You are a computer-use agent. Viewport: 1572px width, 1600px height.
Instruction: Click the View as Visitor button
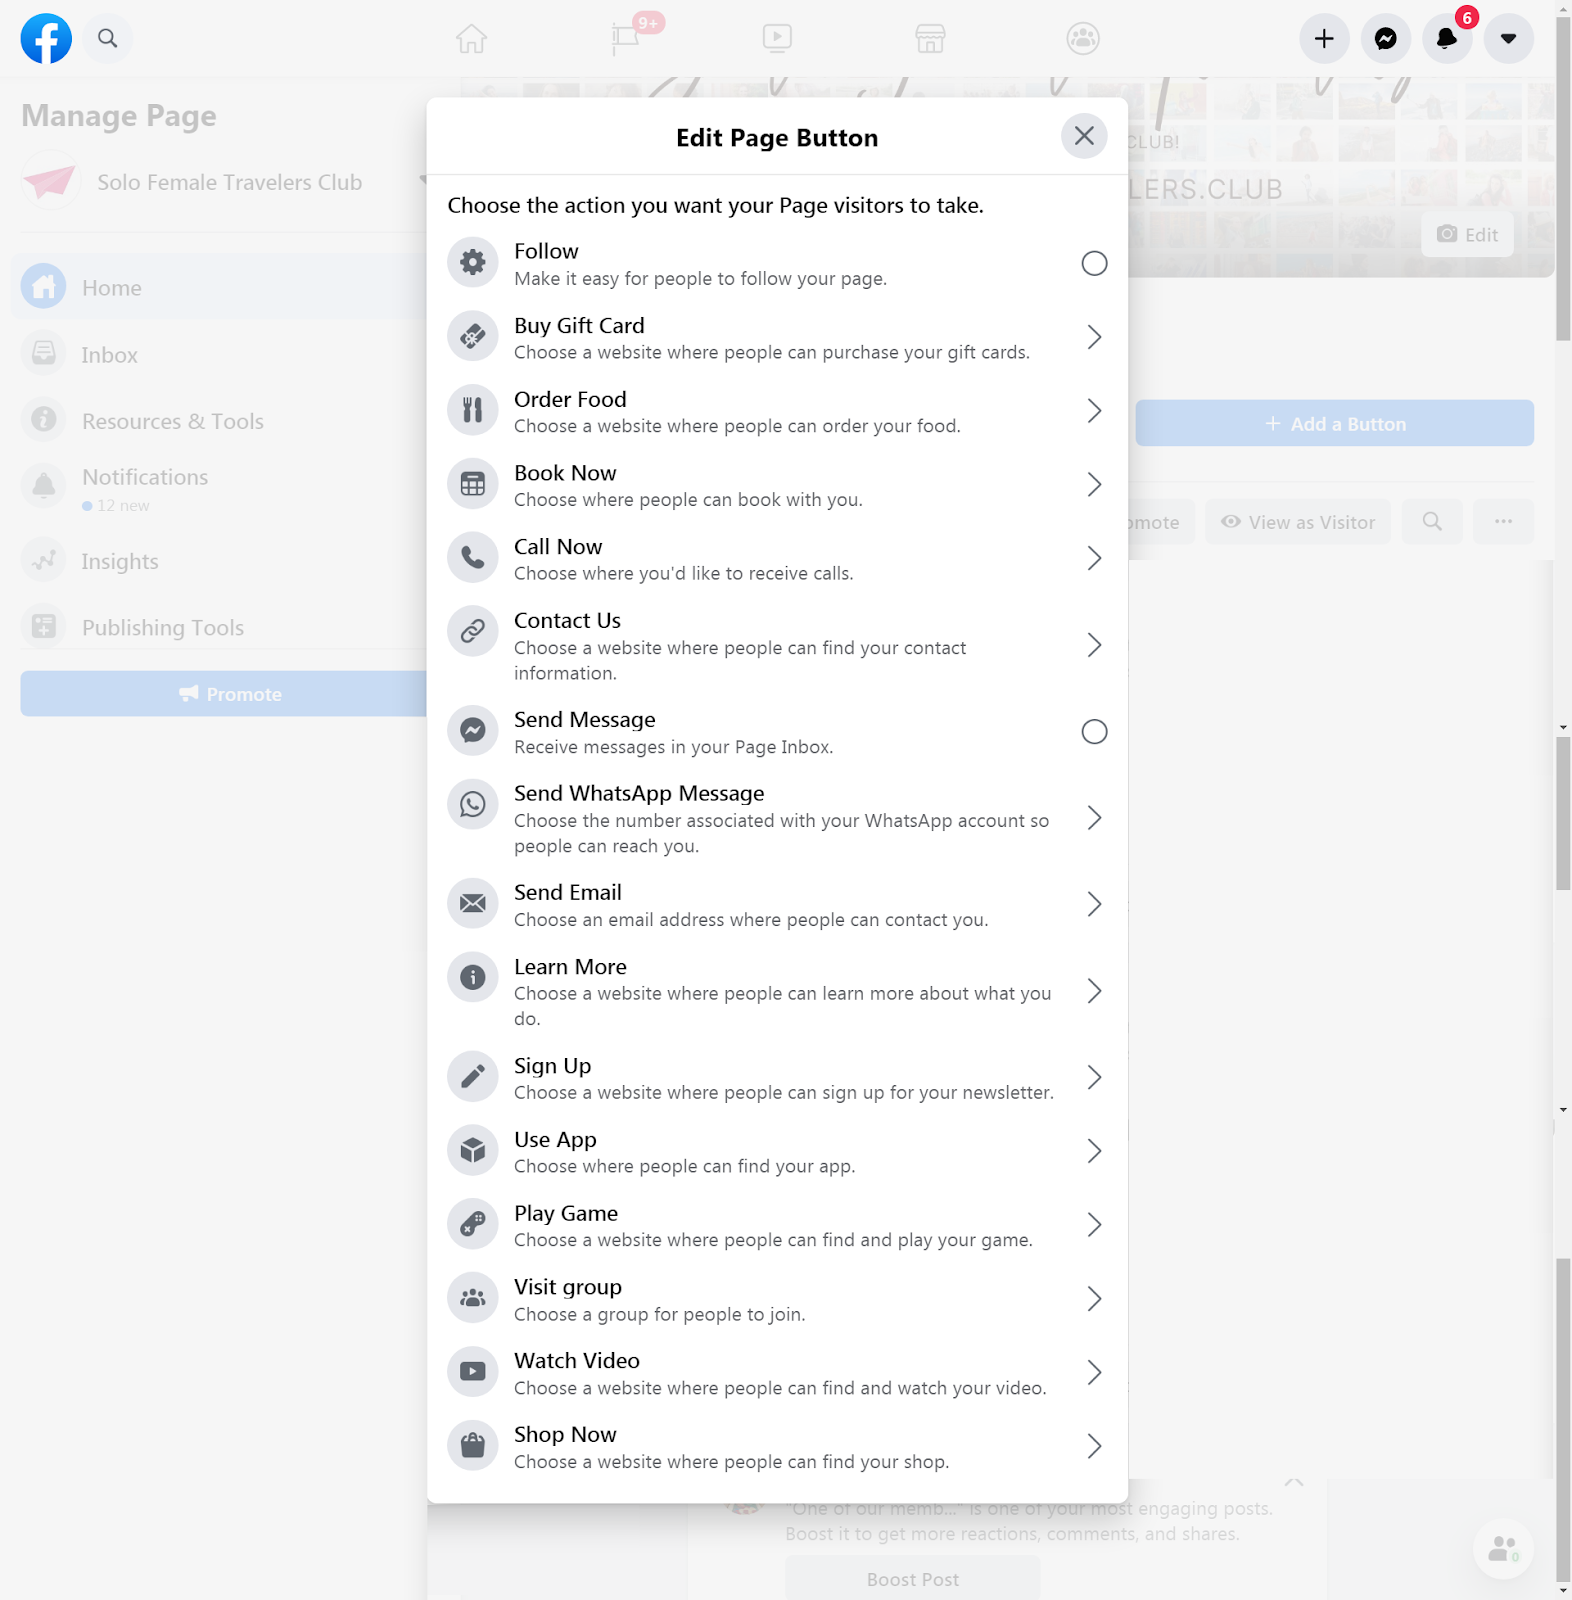[1298, 522]
